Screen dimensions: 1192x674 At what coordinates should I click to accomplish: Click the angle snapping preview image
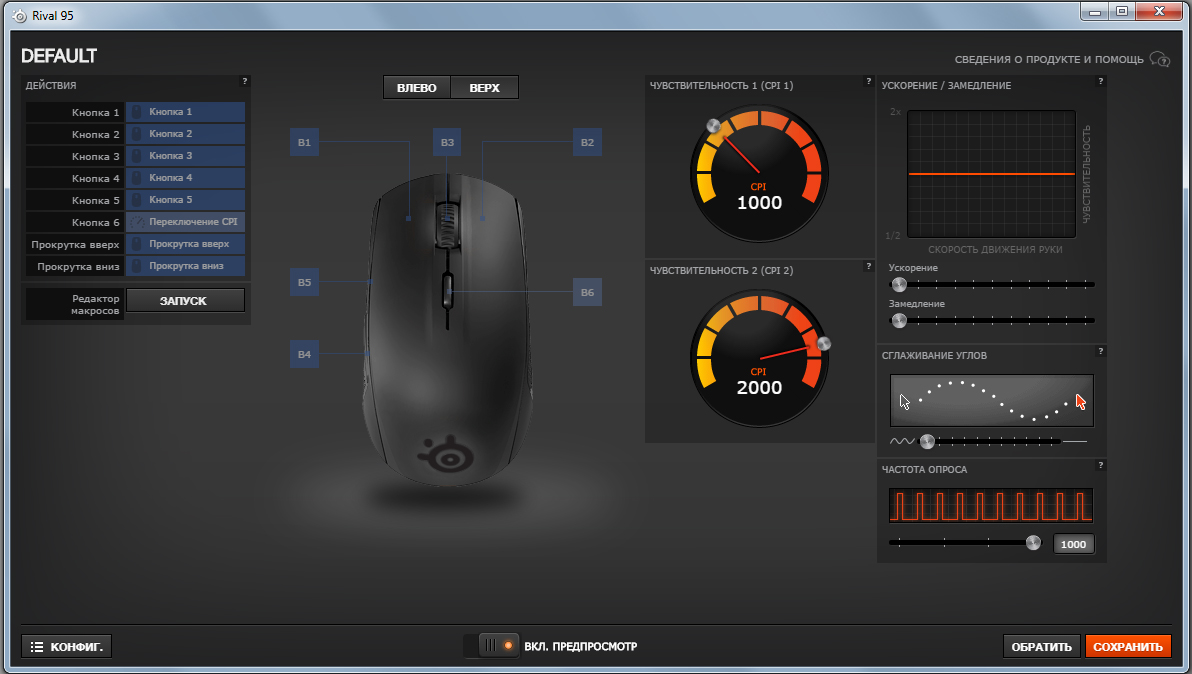[991, 400]
